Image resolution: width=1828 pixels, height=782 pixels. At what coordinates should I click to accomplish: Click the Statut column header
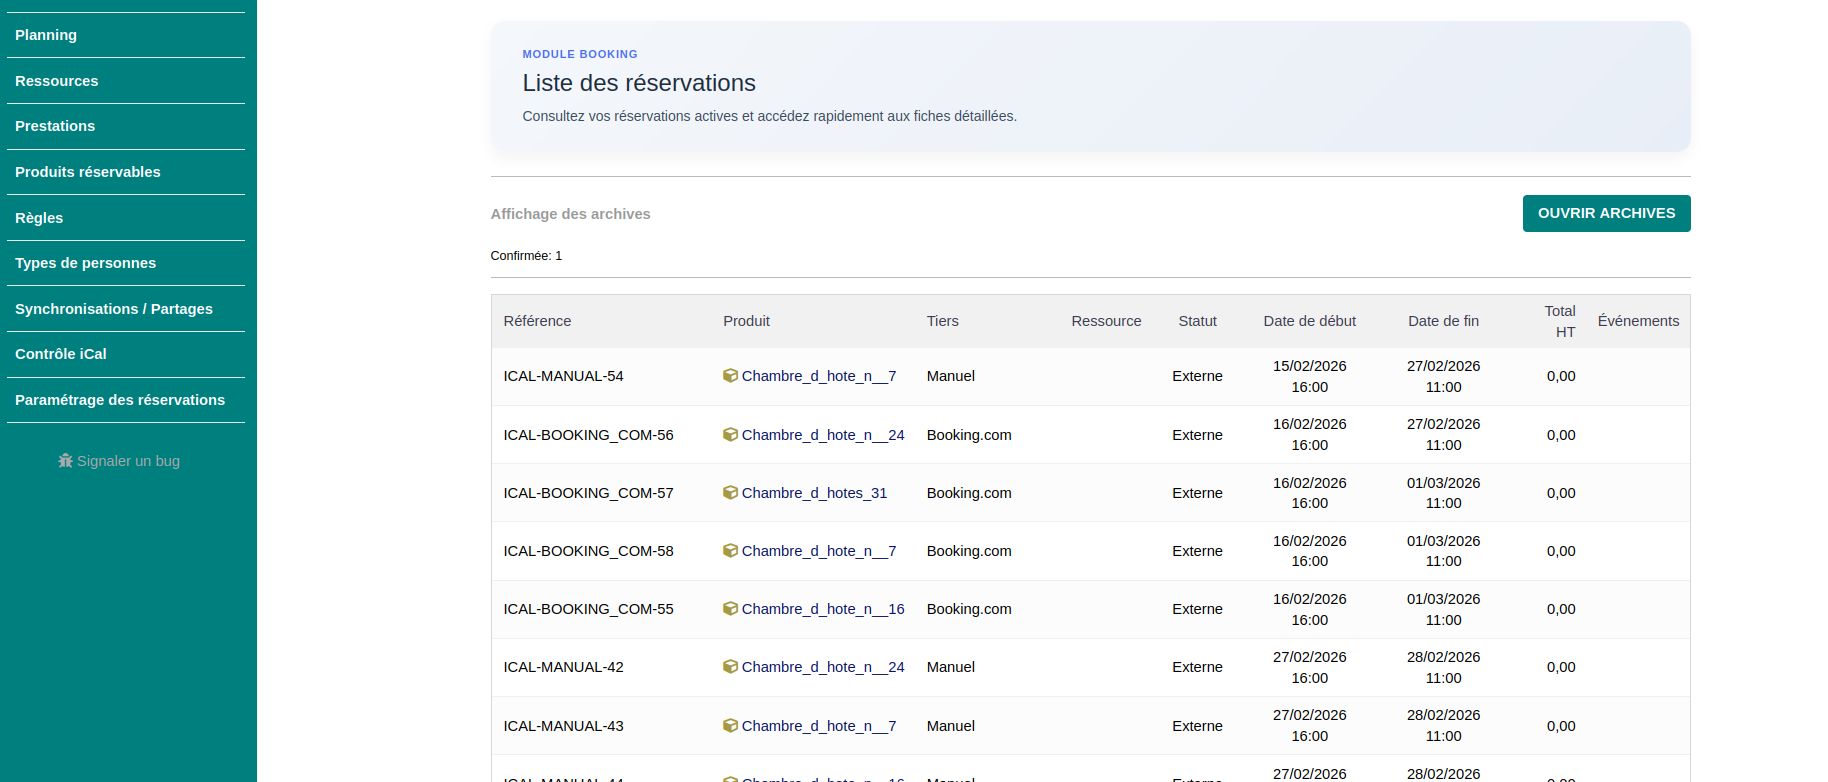point(1197,321)
